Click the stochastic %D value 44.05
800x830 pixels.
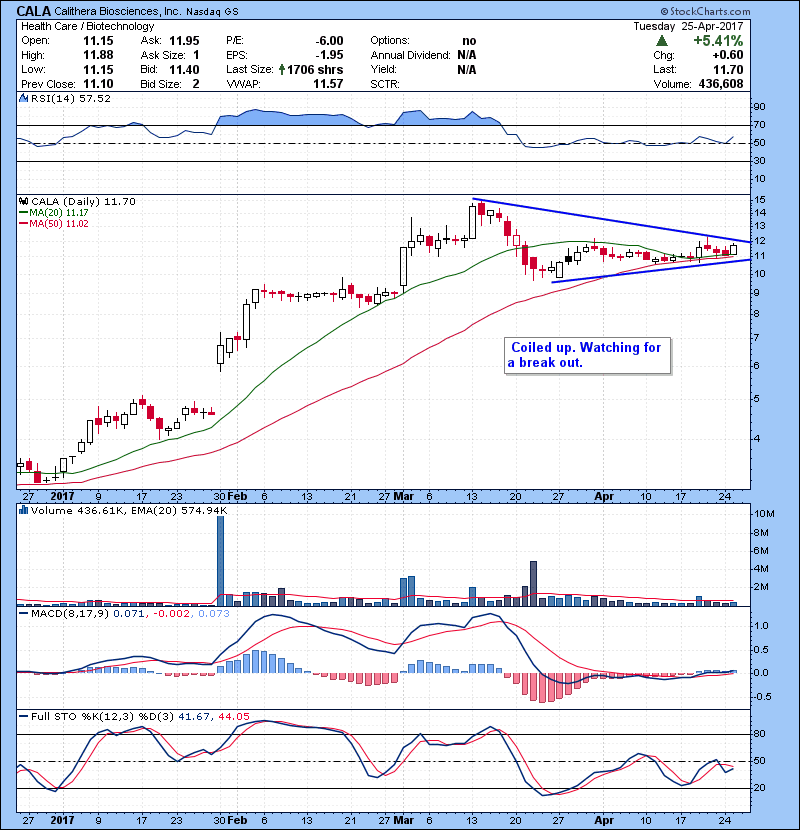click(233, 717)
